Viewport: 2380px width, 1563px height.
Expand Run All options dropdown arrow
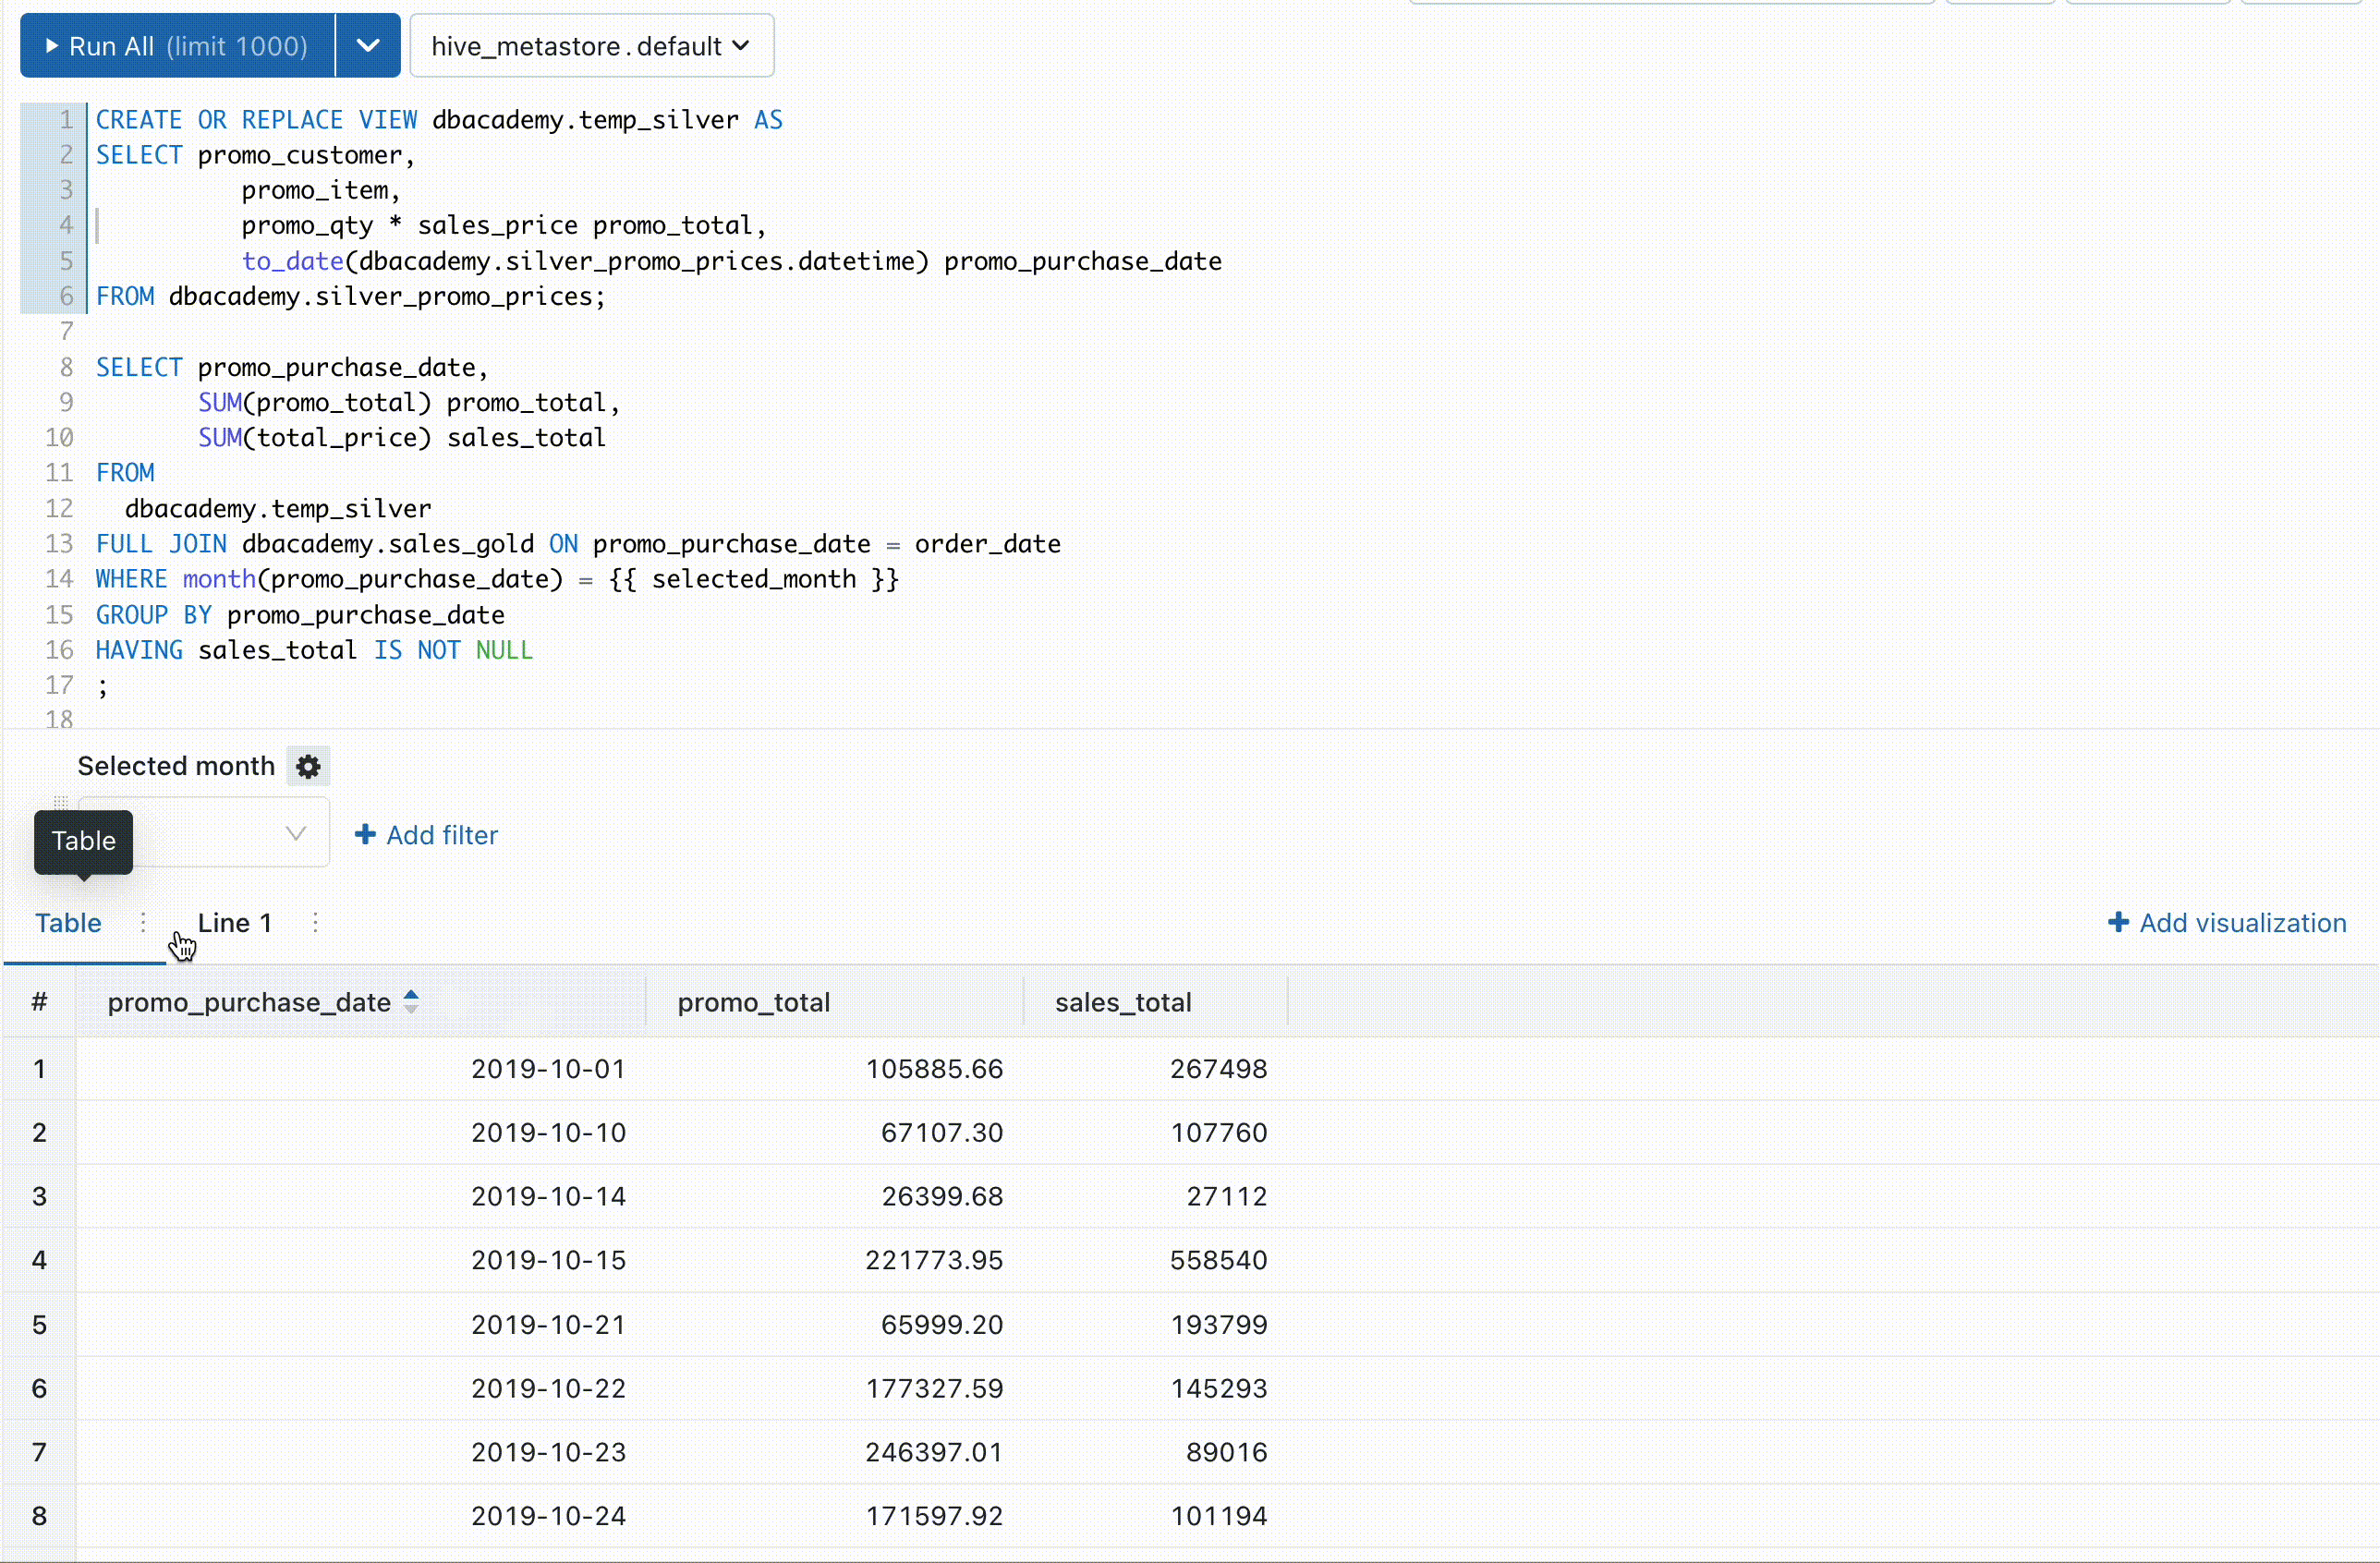368,46
